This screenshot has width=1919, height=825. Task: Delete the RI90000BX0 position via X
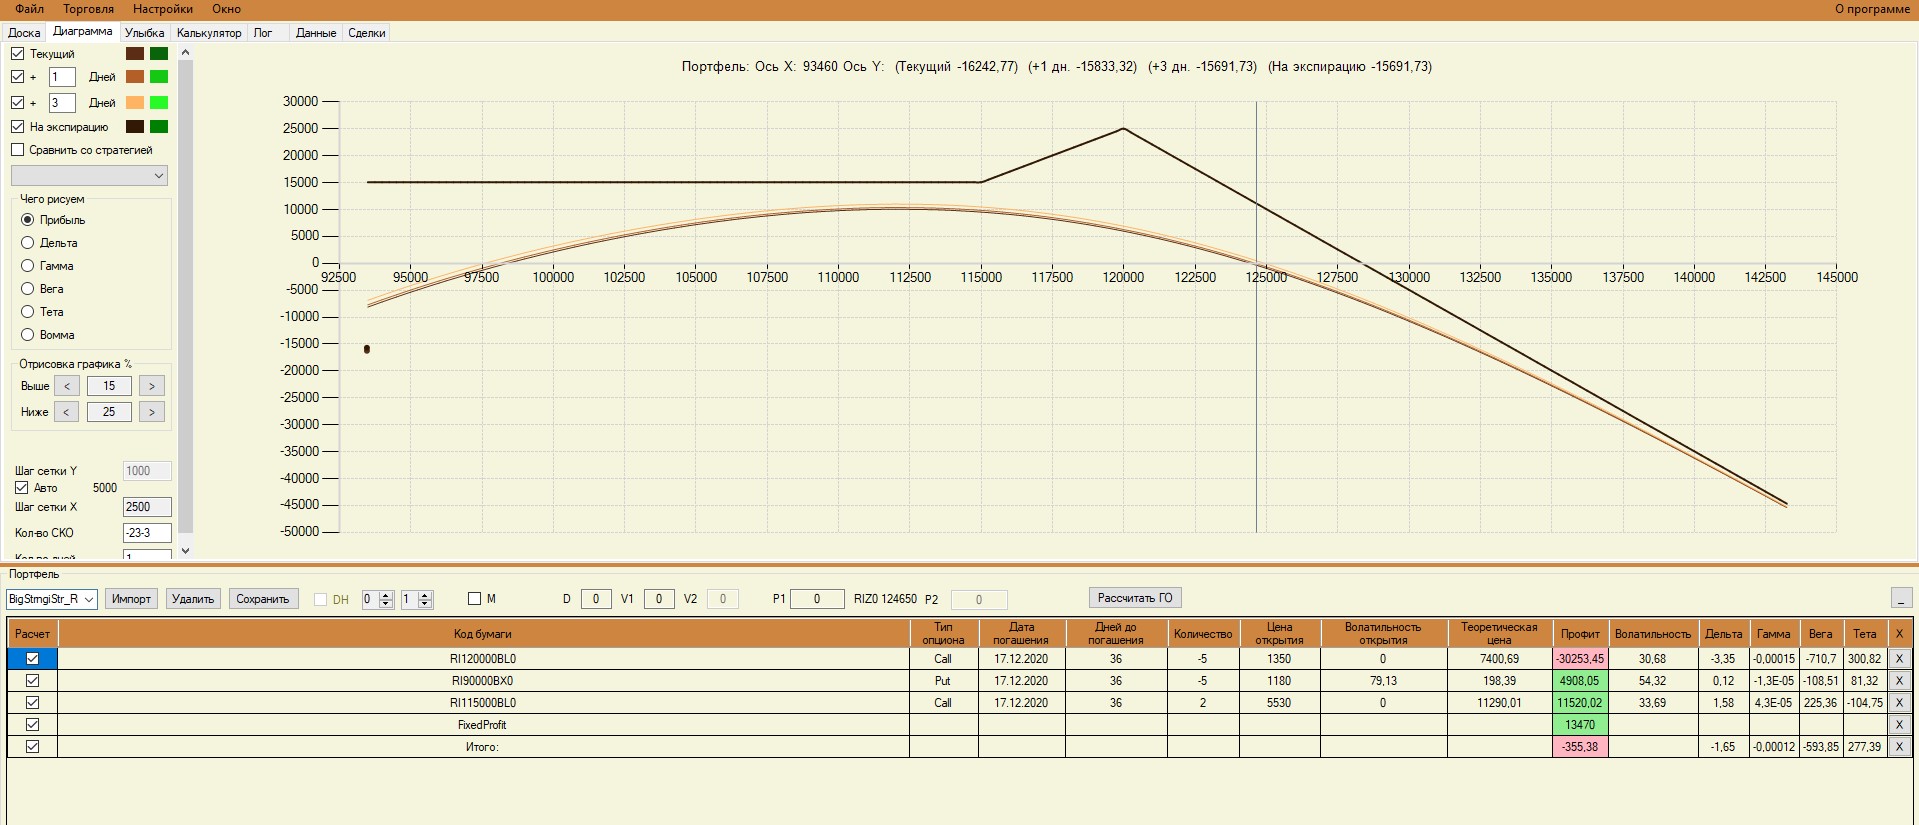[1899, 681]
